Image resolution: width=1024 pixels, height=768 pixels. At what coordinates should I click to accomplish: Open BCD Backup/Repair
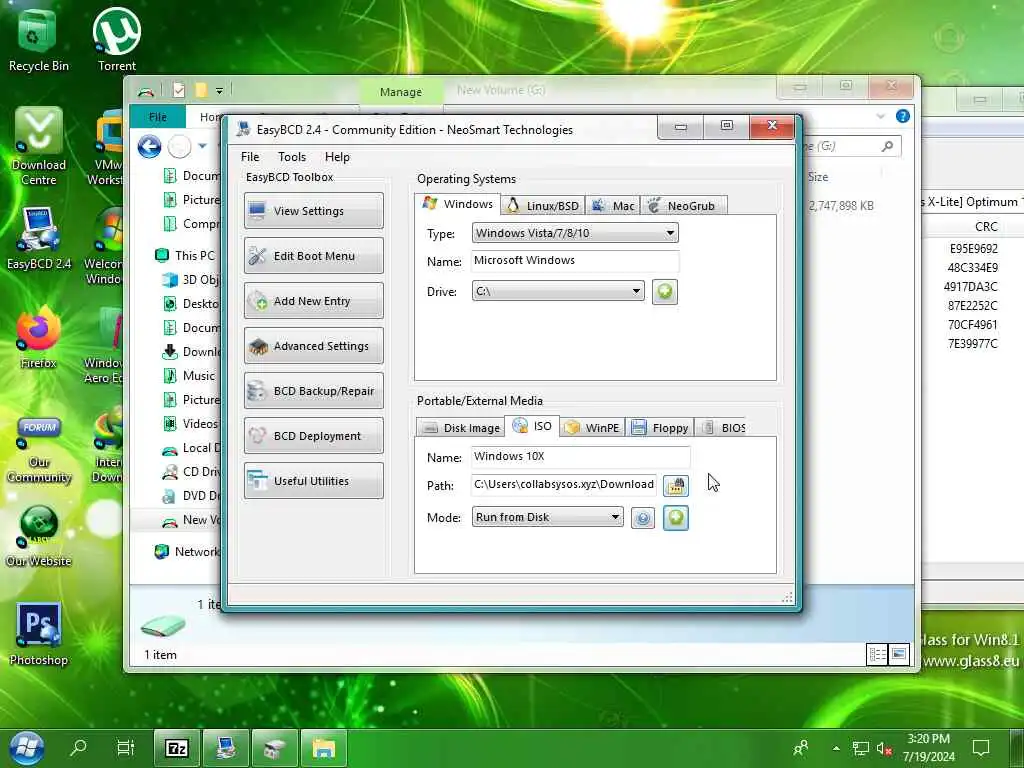[x=313, y=391]
